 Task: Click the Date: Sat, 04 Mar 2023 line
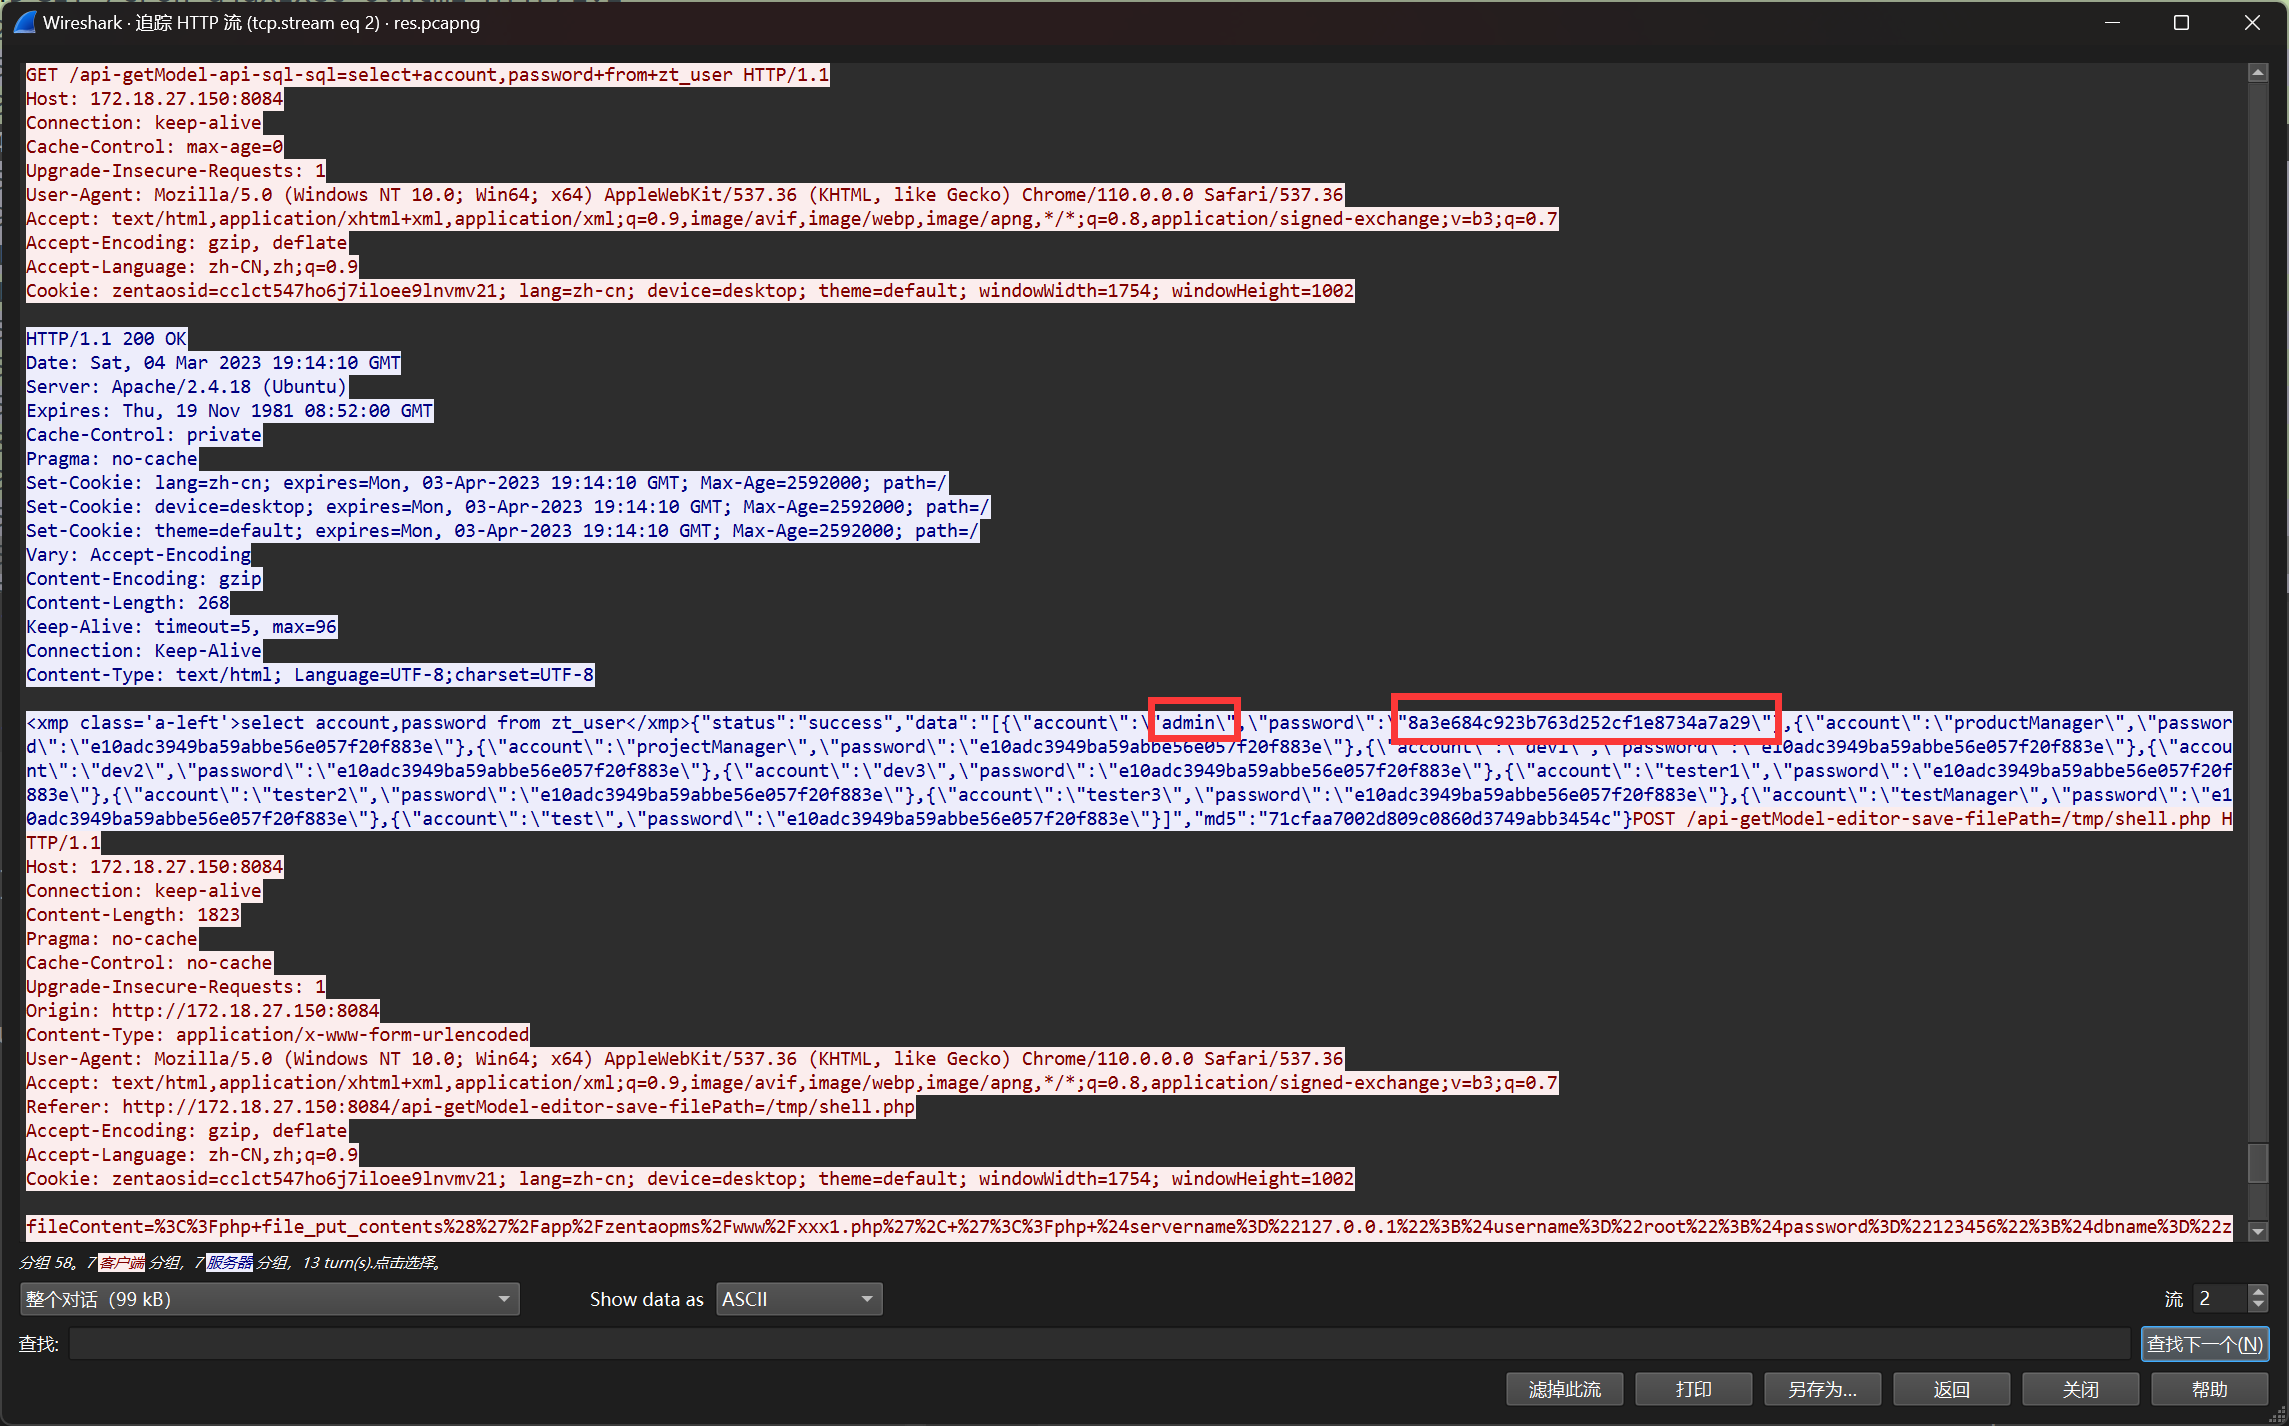213,363
